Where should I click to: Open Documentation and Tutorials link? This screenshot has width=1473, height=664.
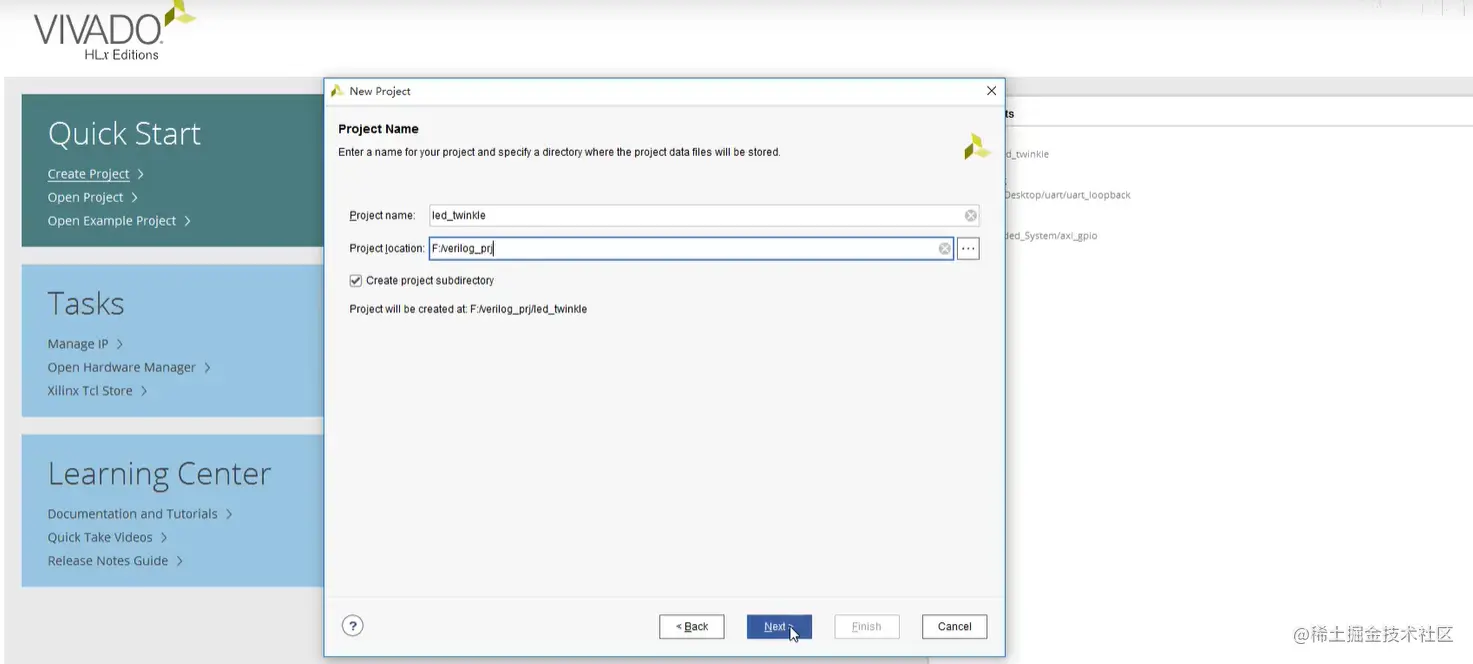(x=133, y=514)
